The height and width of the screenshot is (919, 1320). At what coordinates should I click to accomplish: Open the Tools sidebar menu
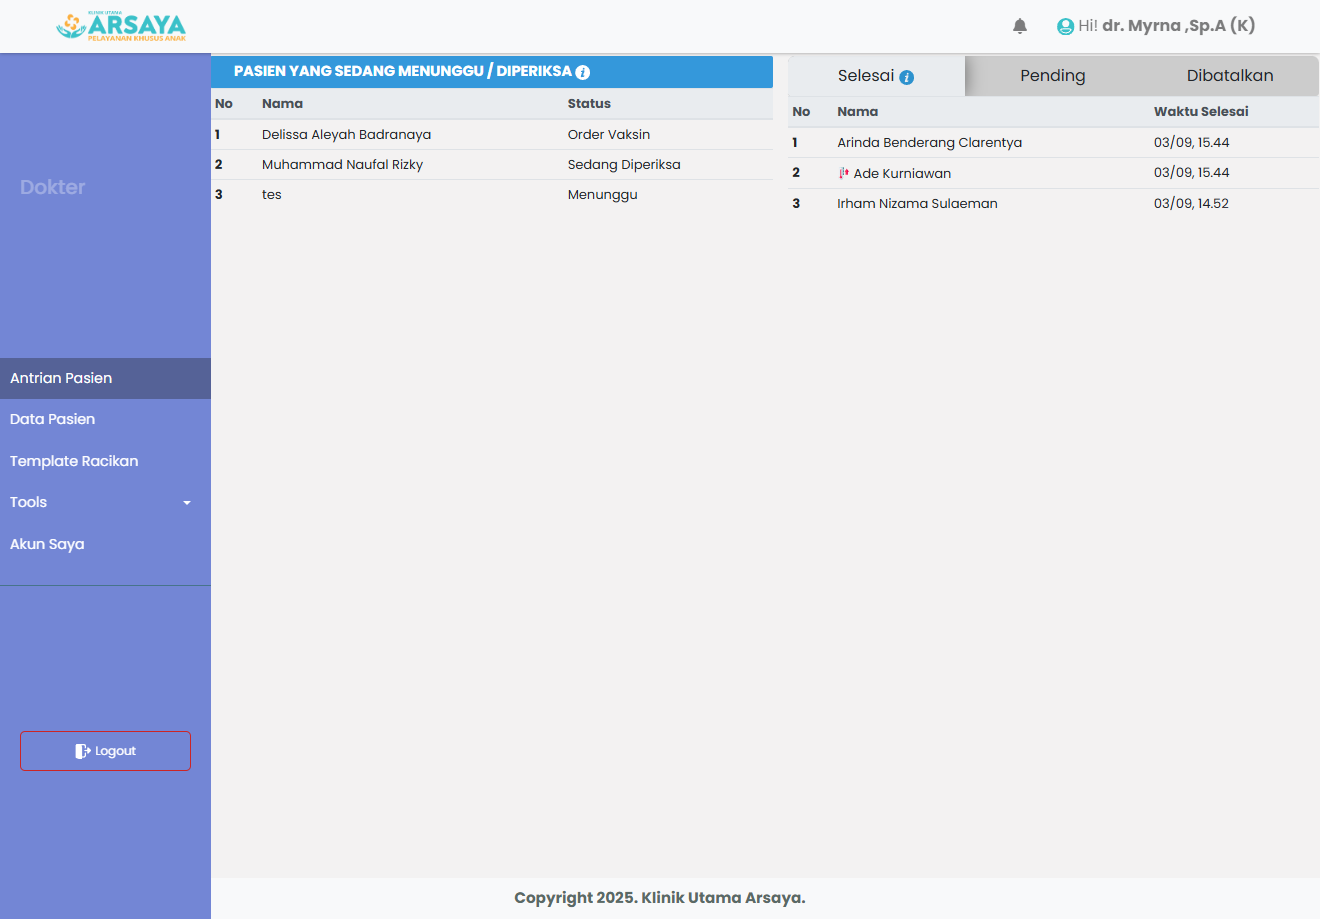pyautogui.click(x=29, y=502)
